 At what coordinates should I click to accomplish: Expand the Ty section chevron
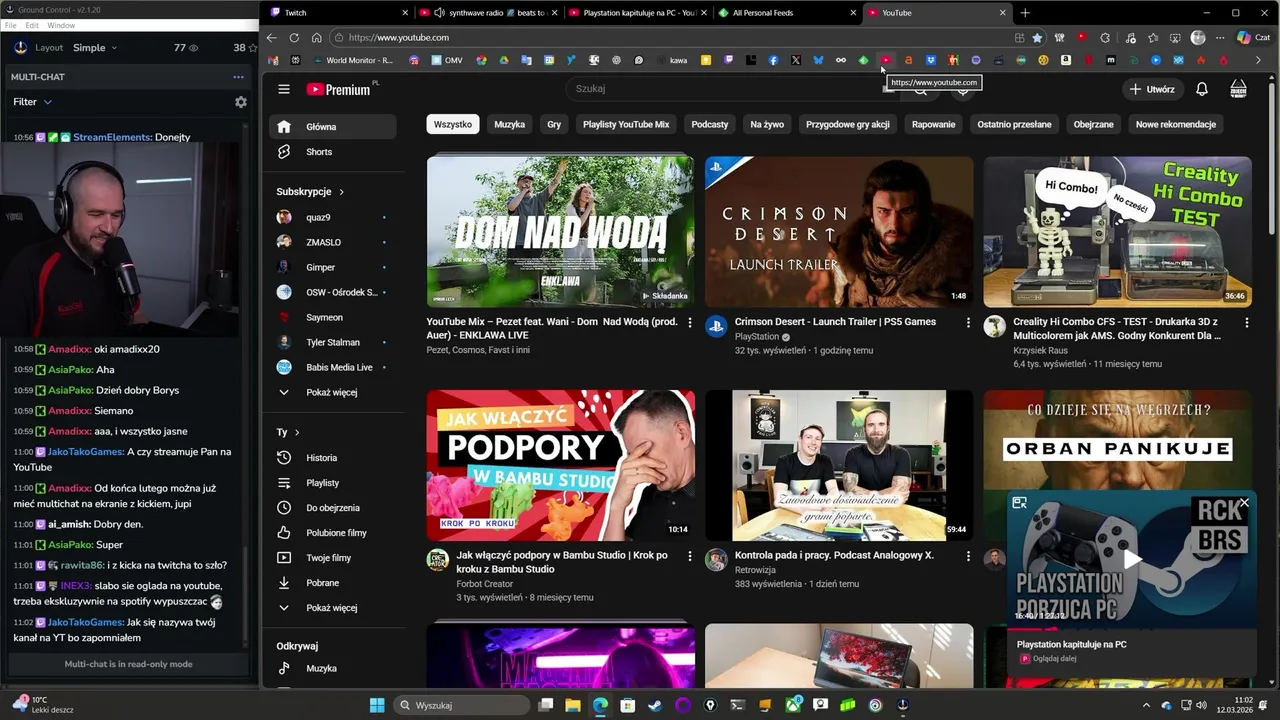point(297,432)
